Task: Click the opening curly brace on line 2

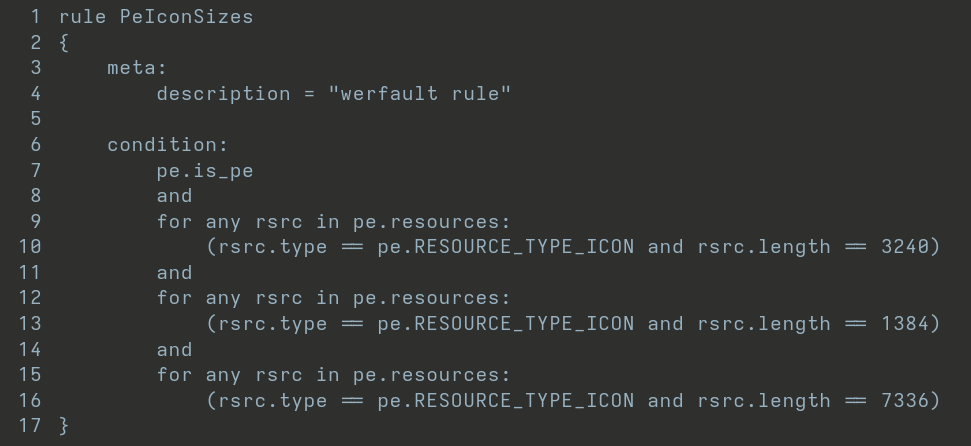Action: (64, 43)
